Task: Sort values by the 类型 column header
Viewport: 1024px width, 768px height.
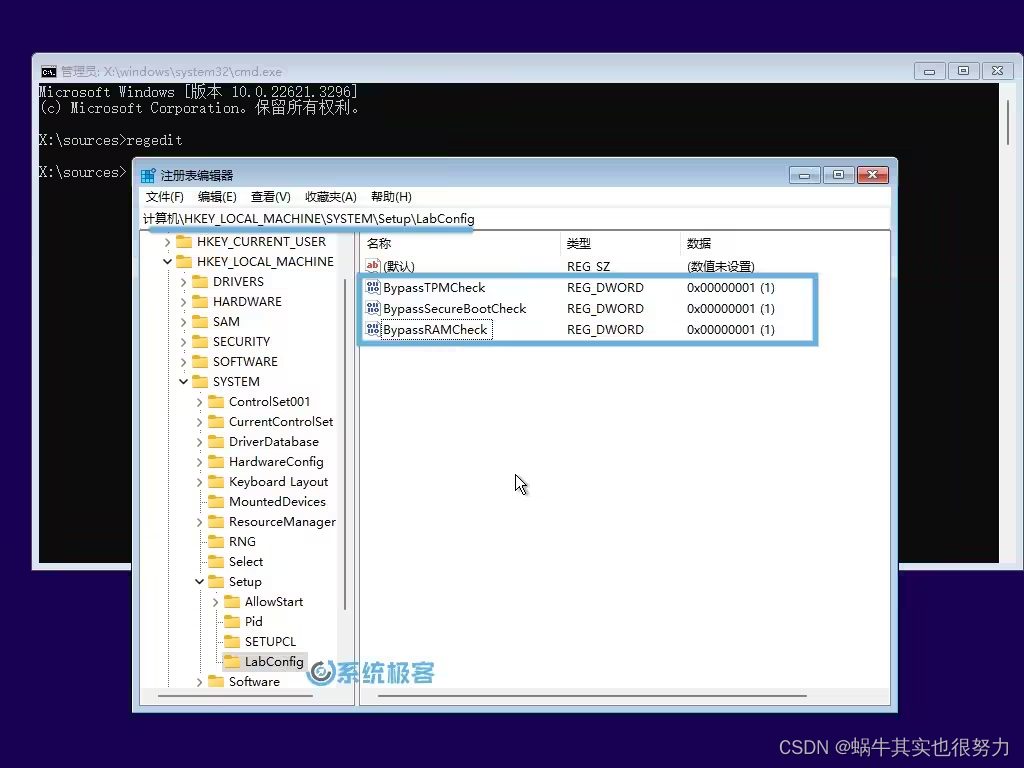Action: coord(620,244)
